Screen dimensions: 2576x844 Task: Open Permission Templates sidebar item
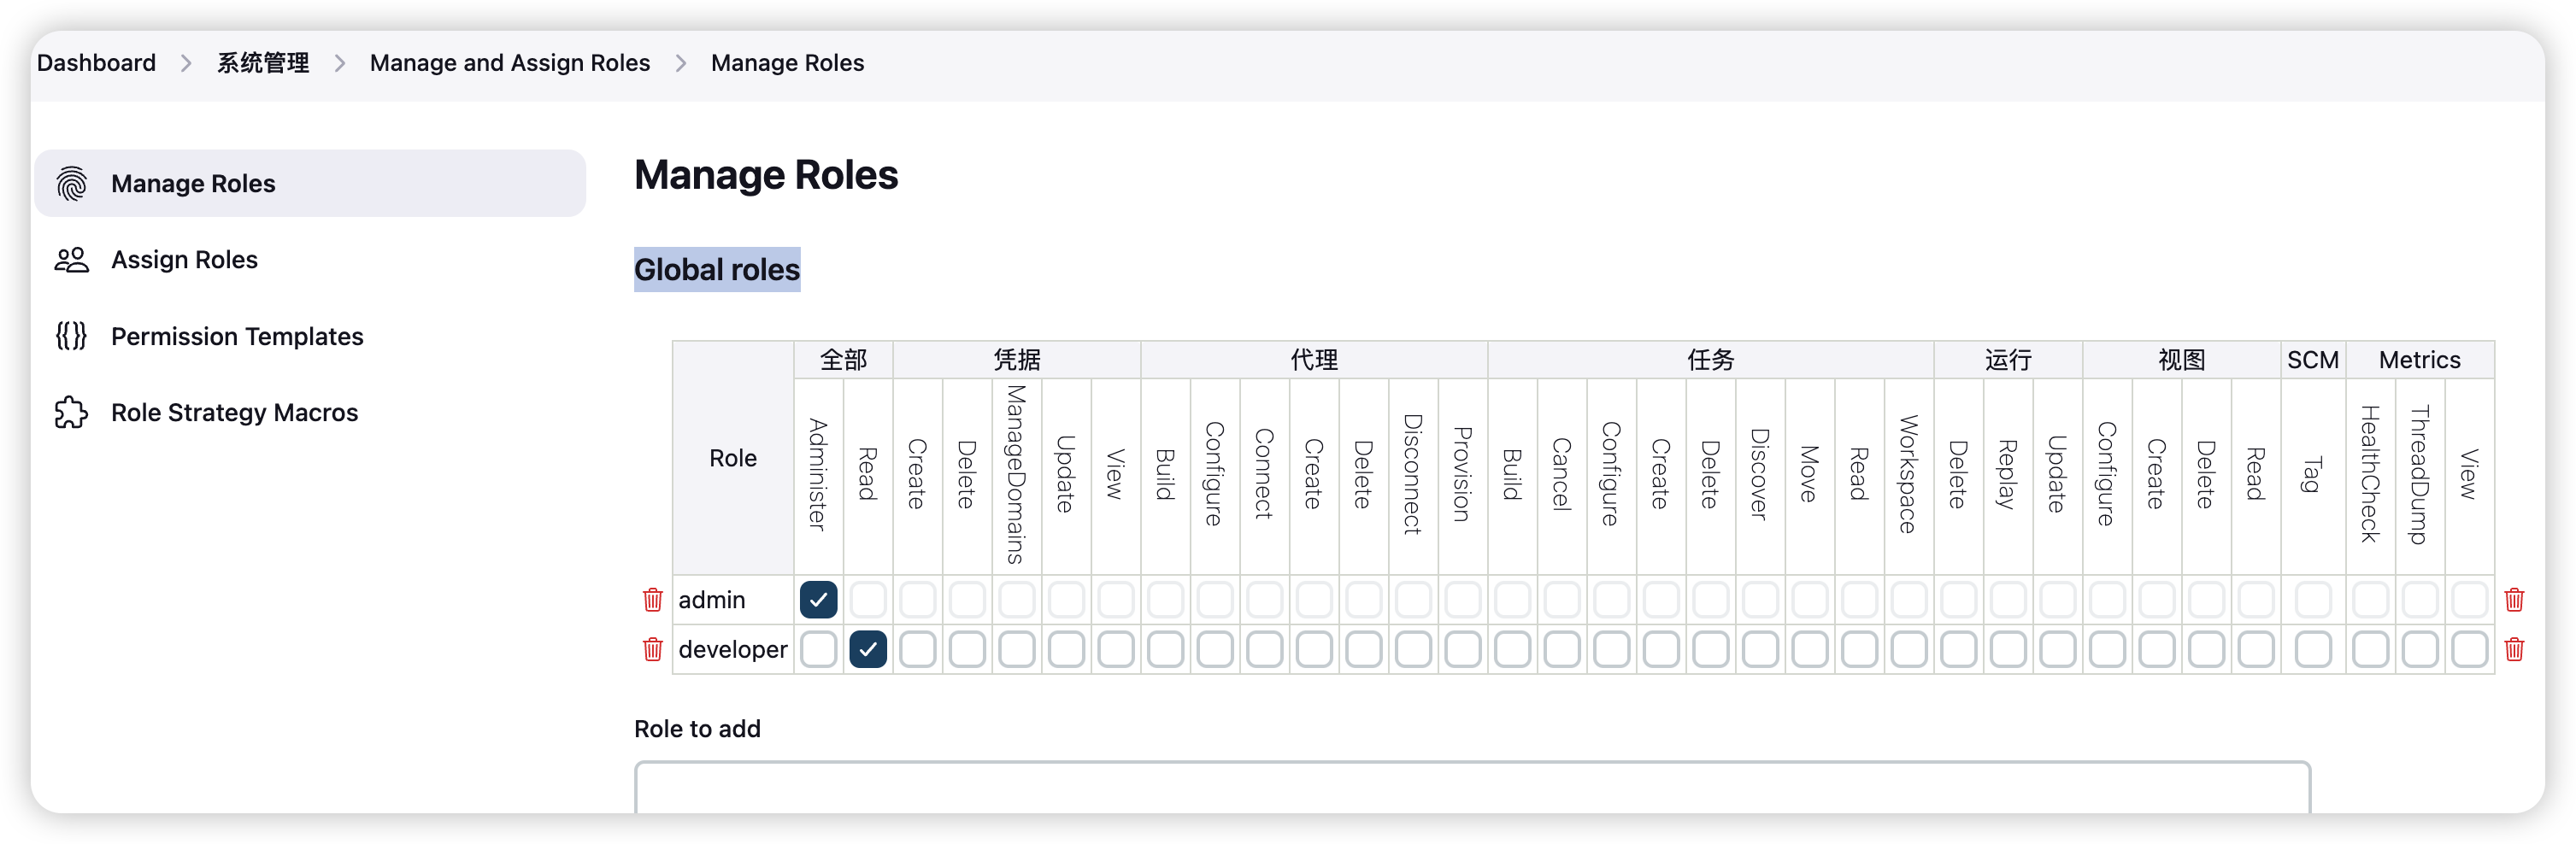coord(237,336)
